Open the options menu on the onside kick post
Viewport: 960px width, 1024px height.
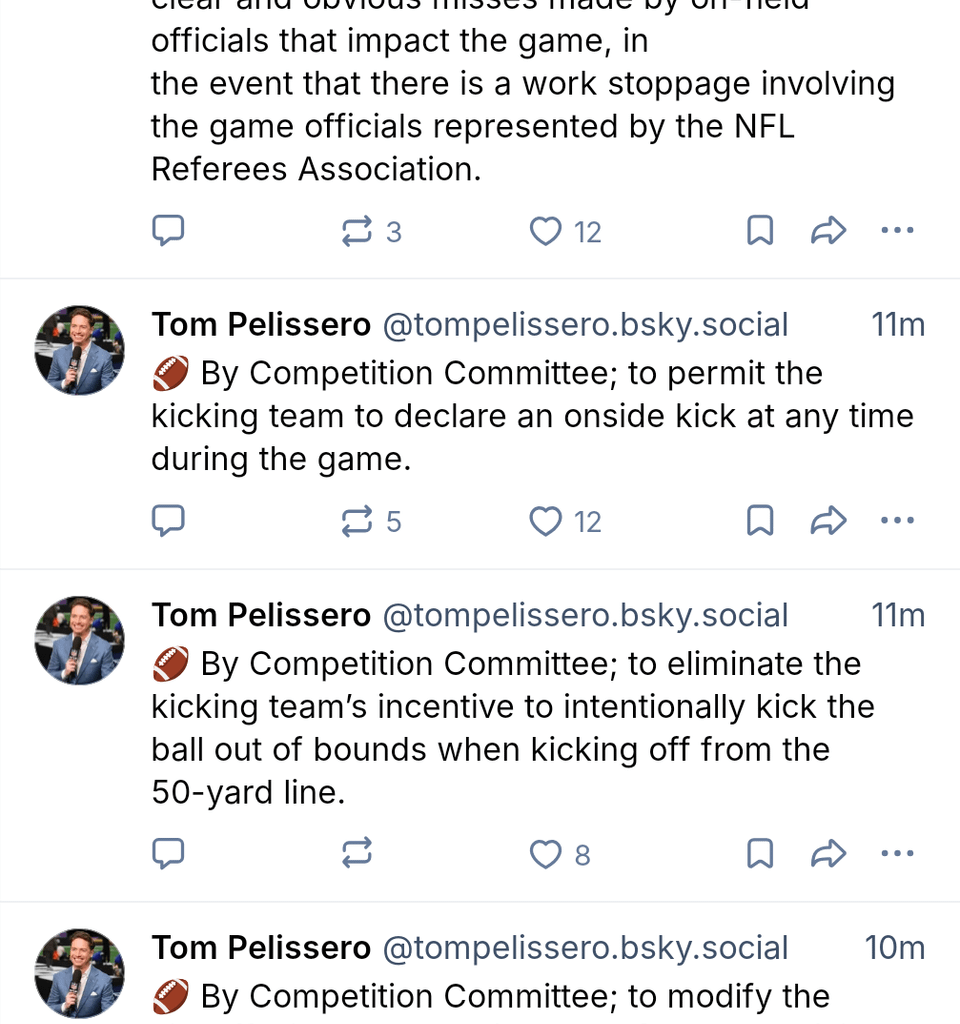(897, 520)
